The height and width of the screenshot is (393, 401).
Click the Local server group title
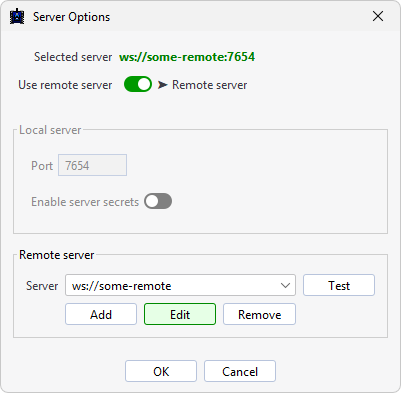tap(50, 130)
